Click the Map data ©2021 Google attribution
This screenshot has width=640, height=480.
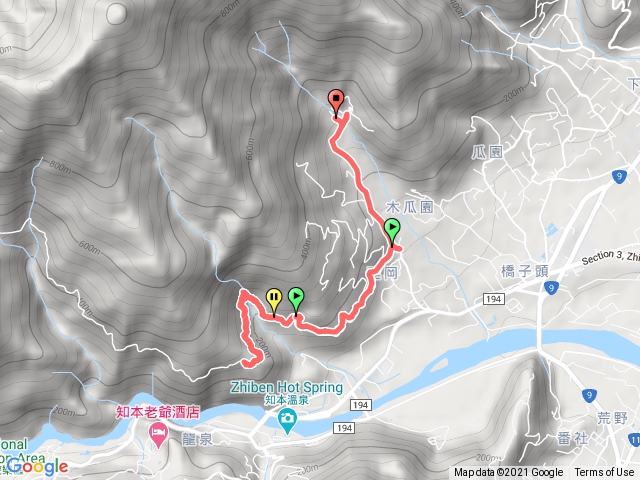pyautogui.click(x=508, y=472)
